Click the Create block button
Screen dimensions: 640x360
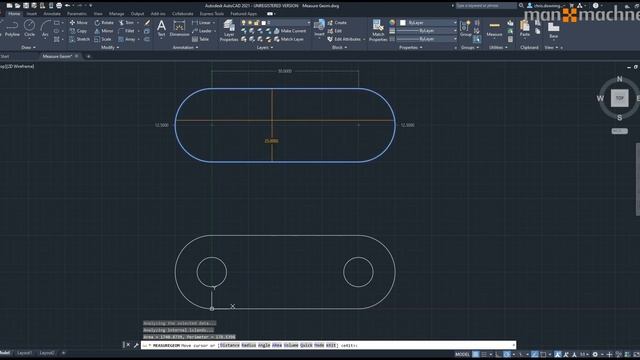[337, 23]
